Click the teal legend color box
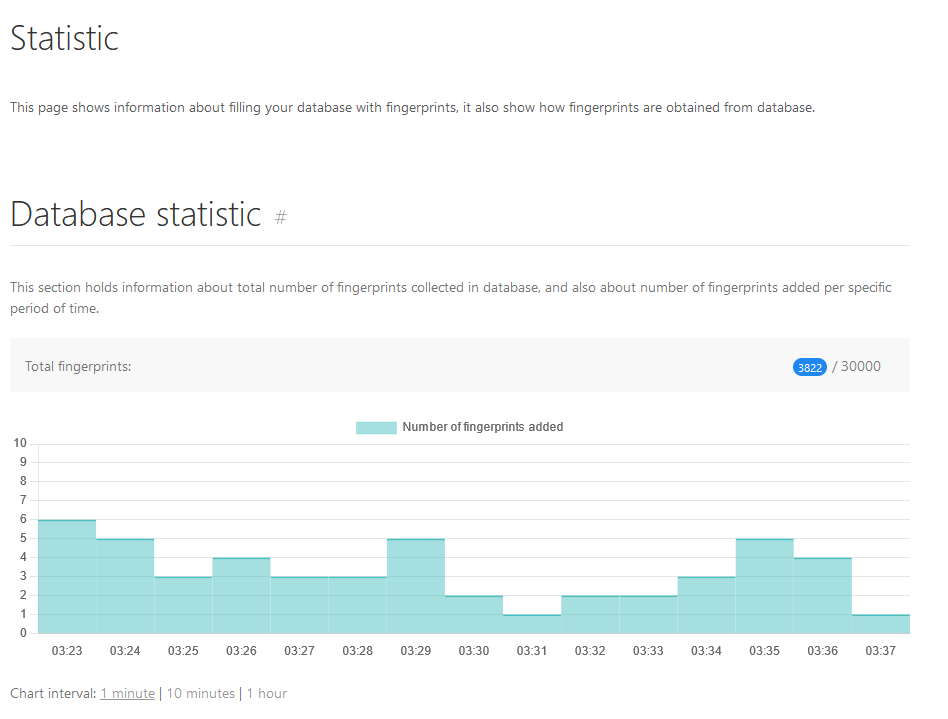Image resolution: width=948 pixels, height=719 pixels. (376, 427)
